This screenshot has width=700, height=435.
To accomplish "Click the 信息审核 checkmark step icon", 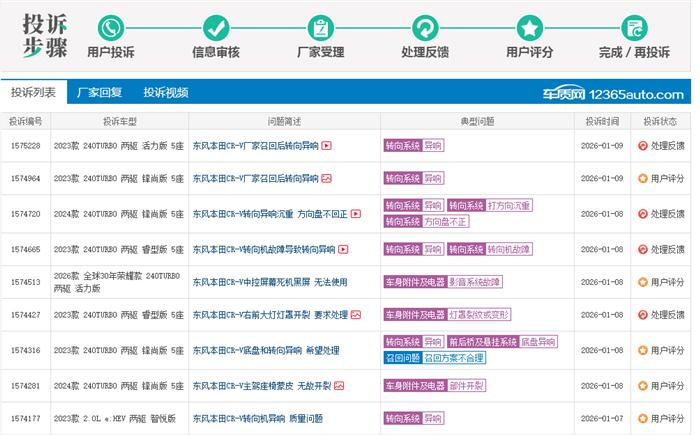I will click(x=215, y=27).
